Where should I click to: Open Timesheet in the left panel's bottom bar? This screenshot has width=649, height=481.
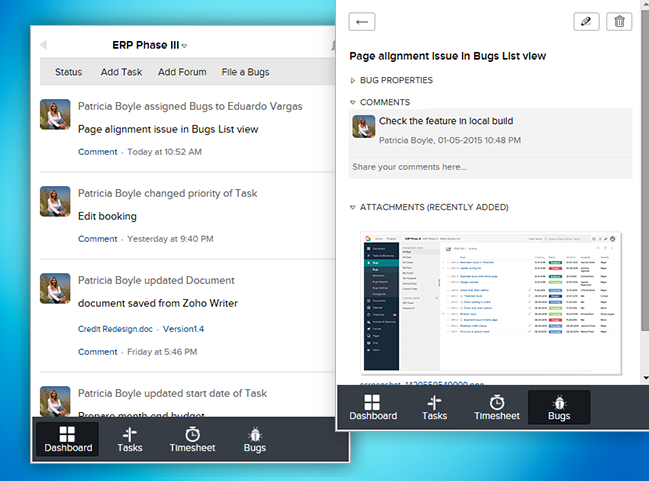click(193, 439)
